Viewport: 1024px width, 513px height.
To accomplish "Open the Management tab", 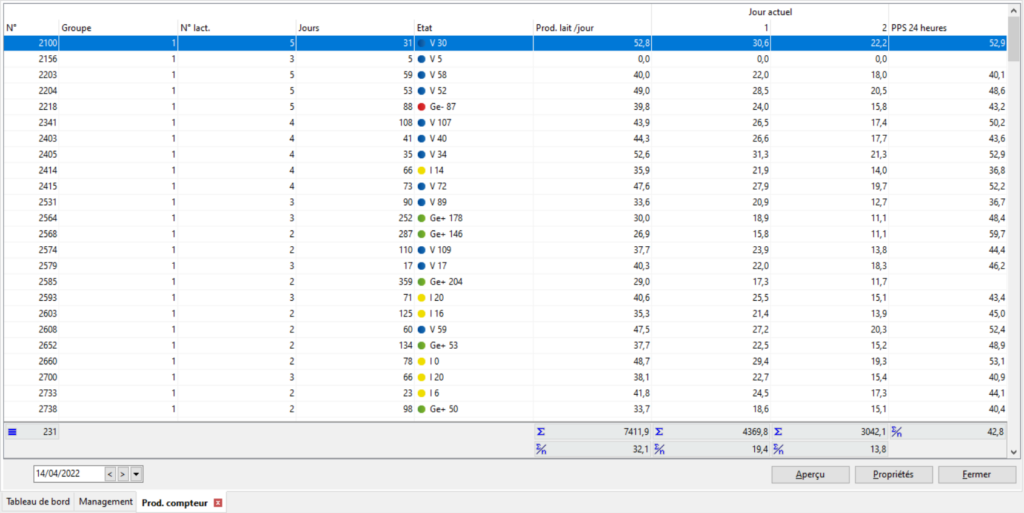I will click(106, 502).
